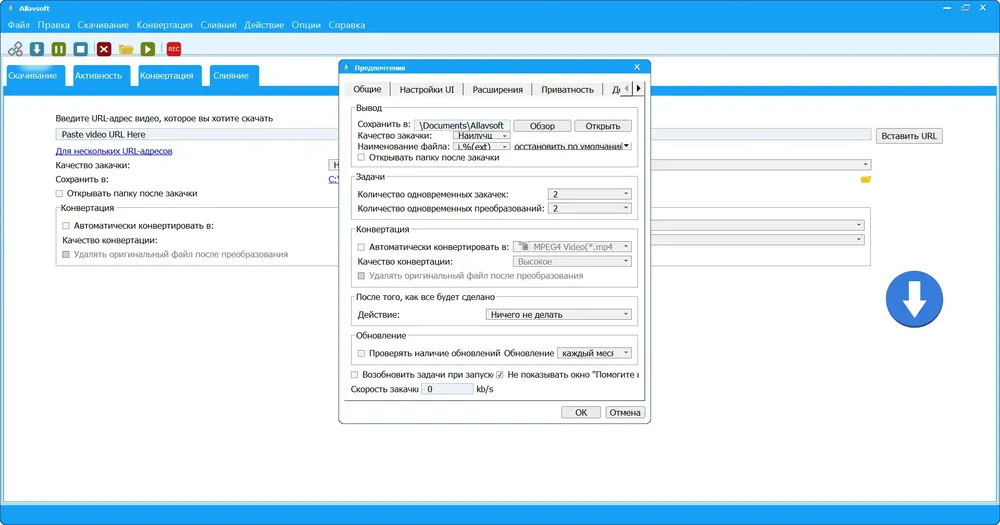Click the Открыть button
Image resolution: width=1000 pixels, height=525 pixels.
point(603,126)
